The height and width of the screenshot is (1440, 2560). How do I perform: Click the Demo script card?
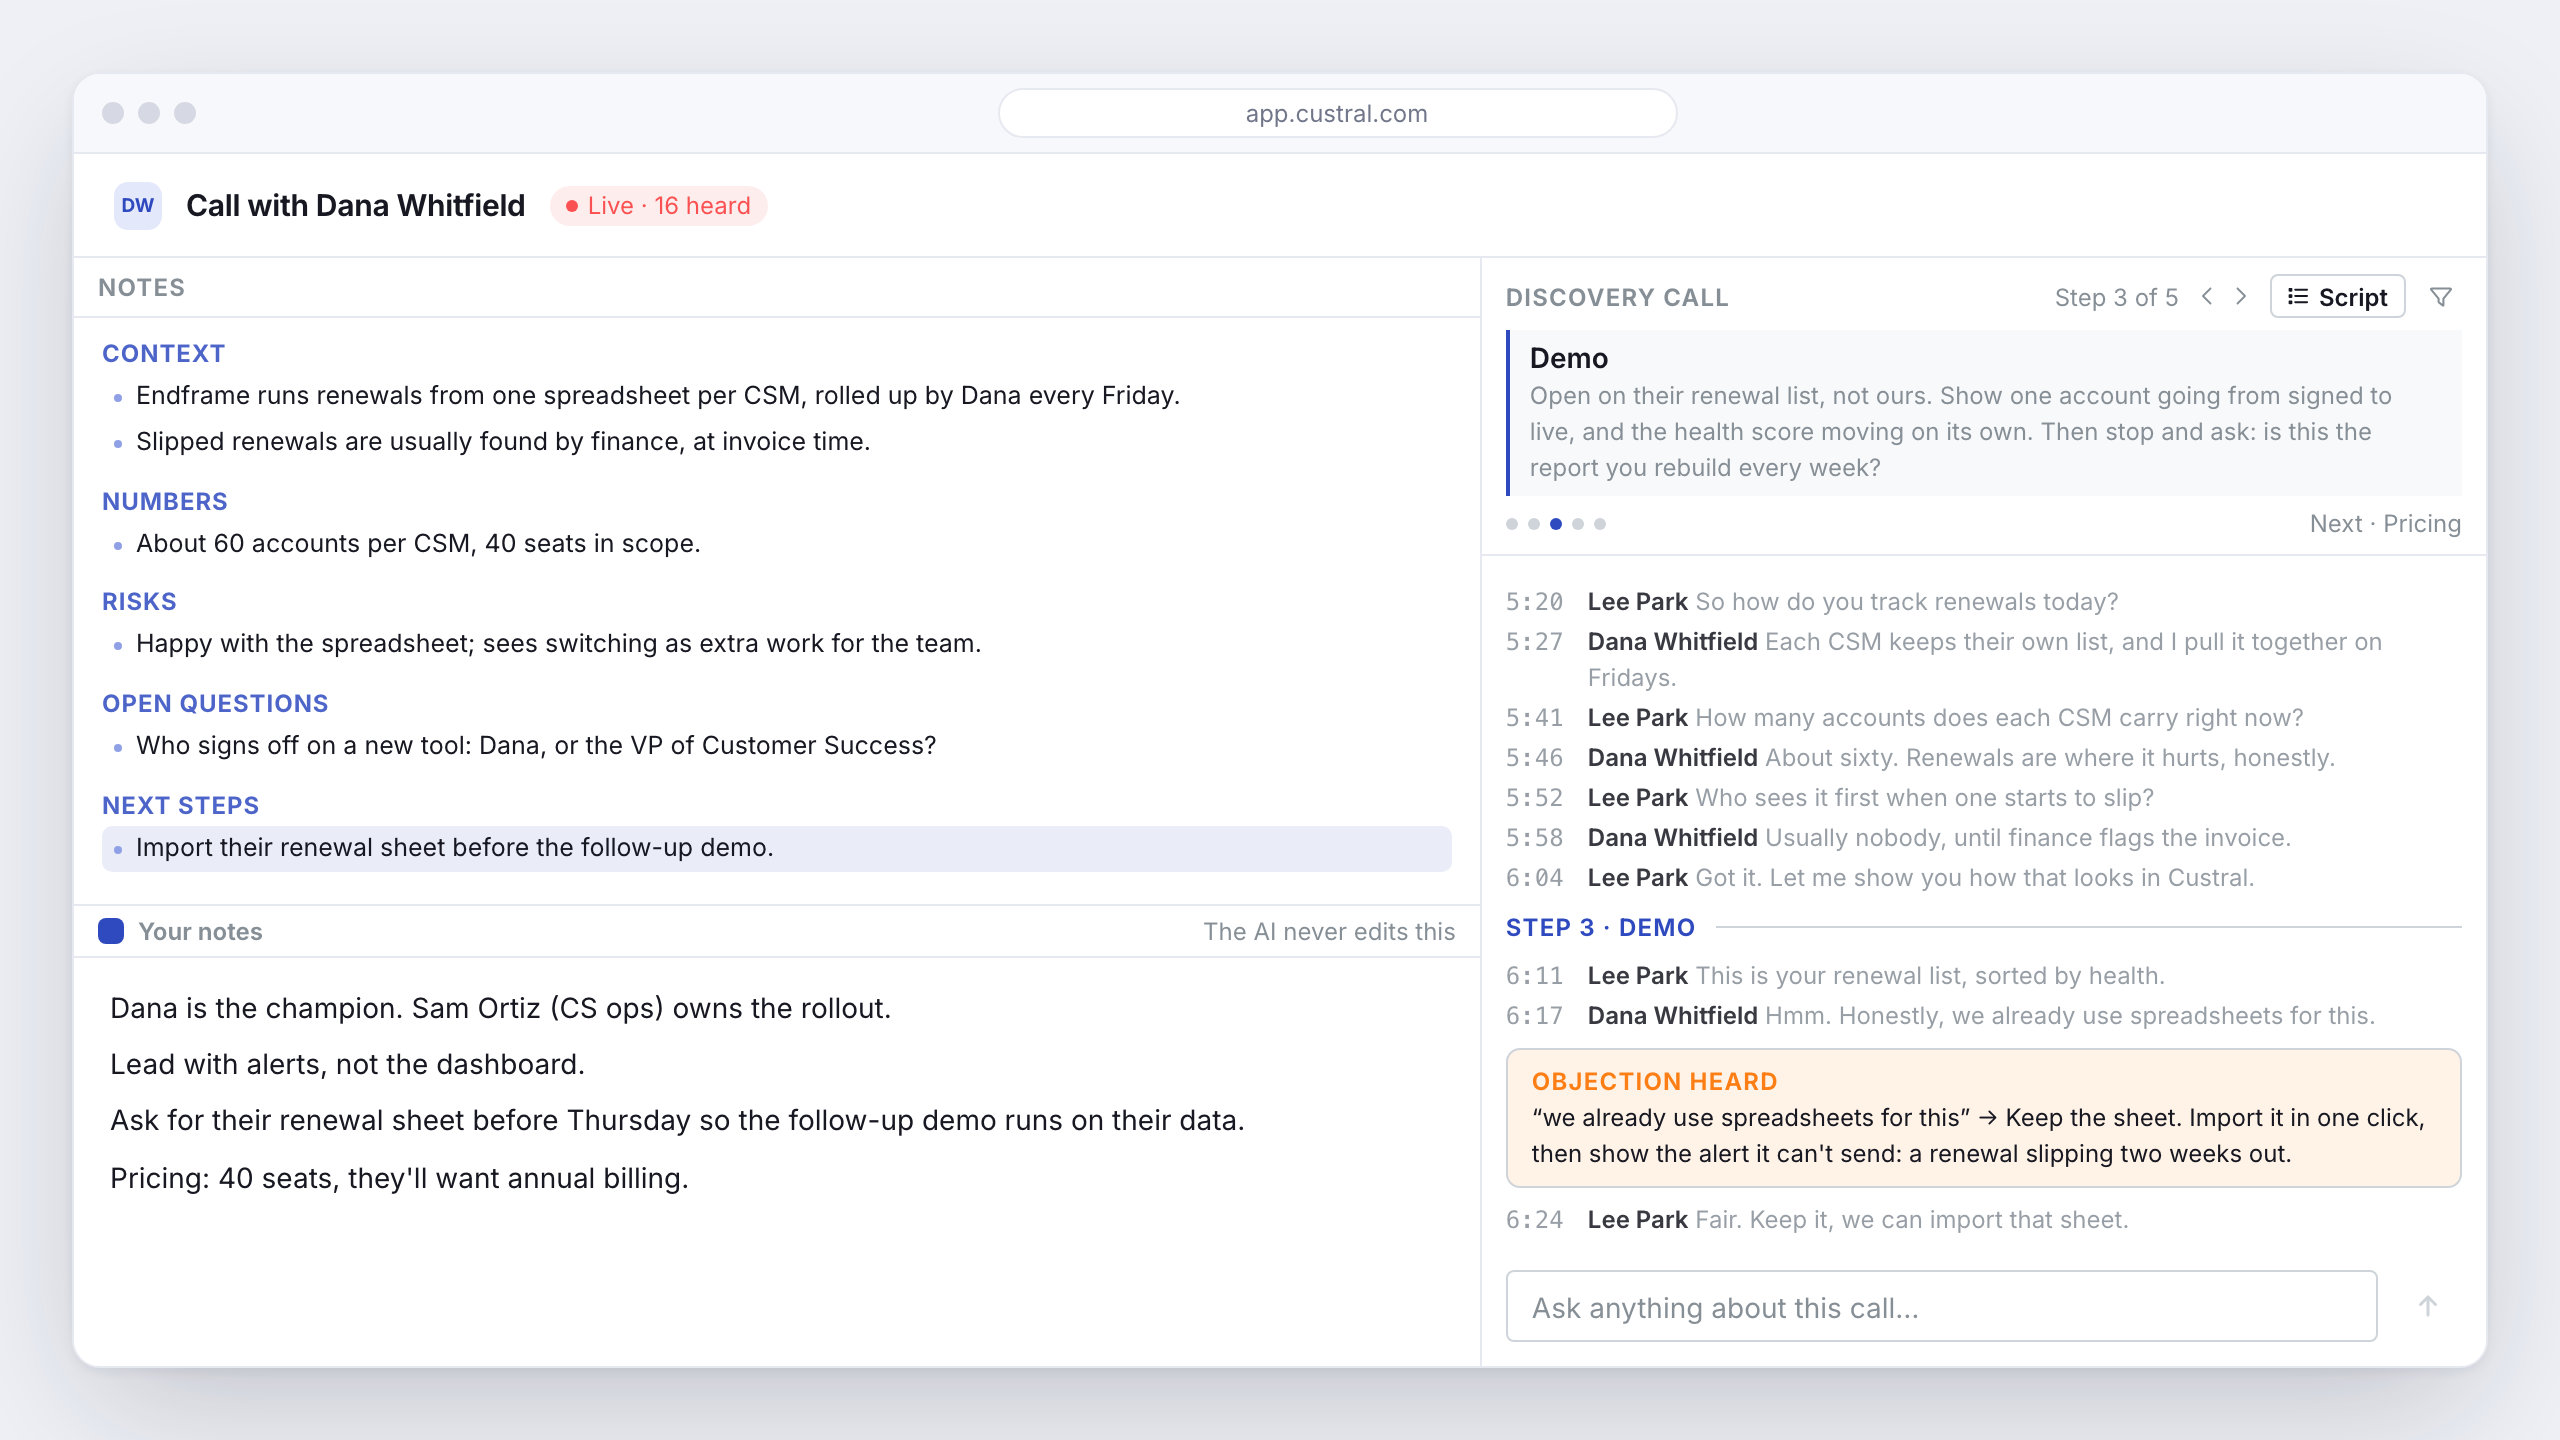pos(1984,413)
